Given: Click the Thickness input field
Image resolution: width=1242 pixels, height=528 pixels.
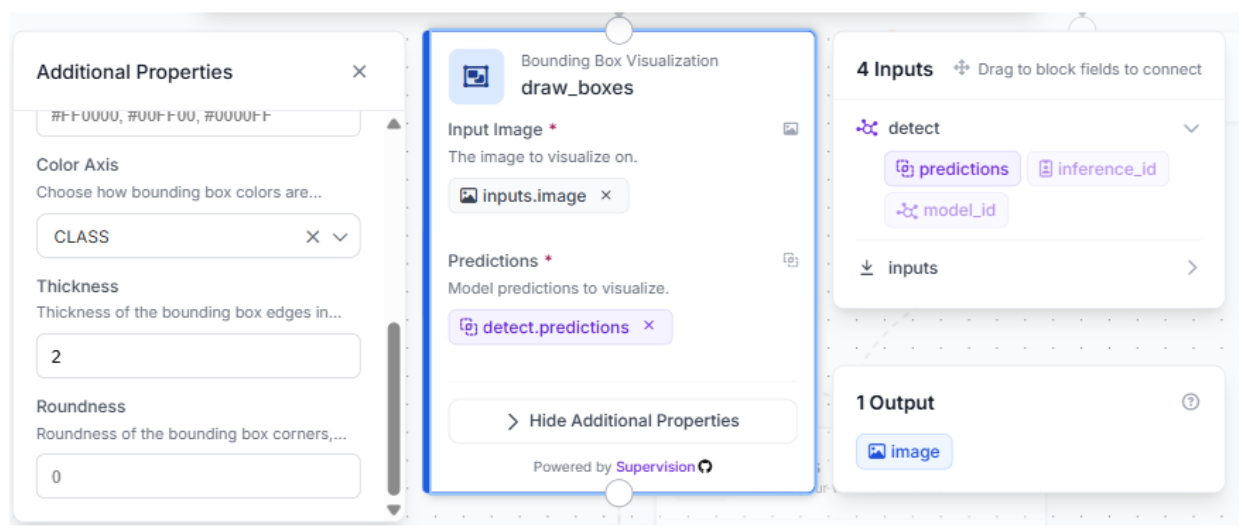Looking at the screenshot, I should pos(198,356).
